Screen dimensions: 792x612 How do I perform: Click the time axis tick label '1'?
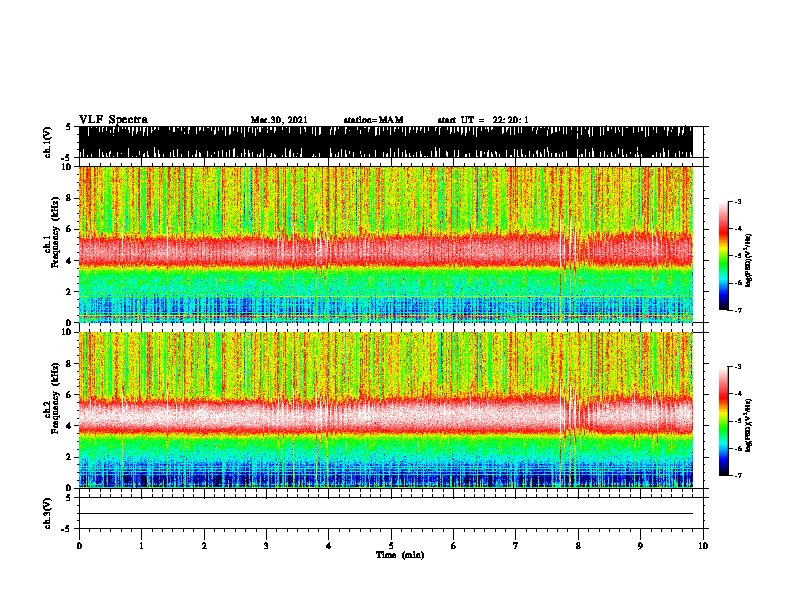(x=141, y=546)
